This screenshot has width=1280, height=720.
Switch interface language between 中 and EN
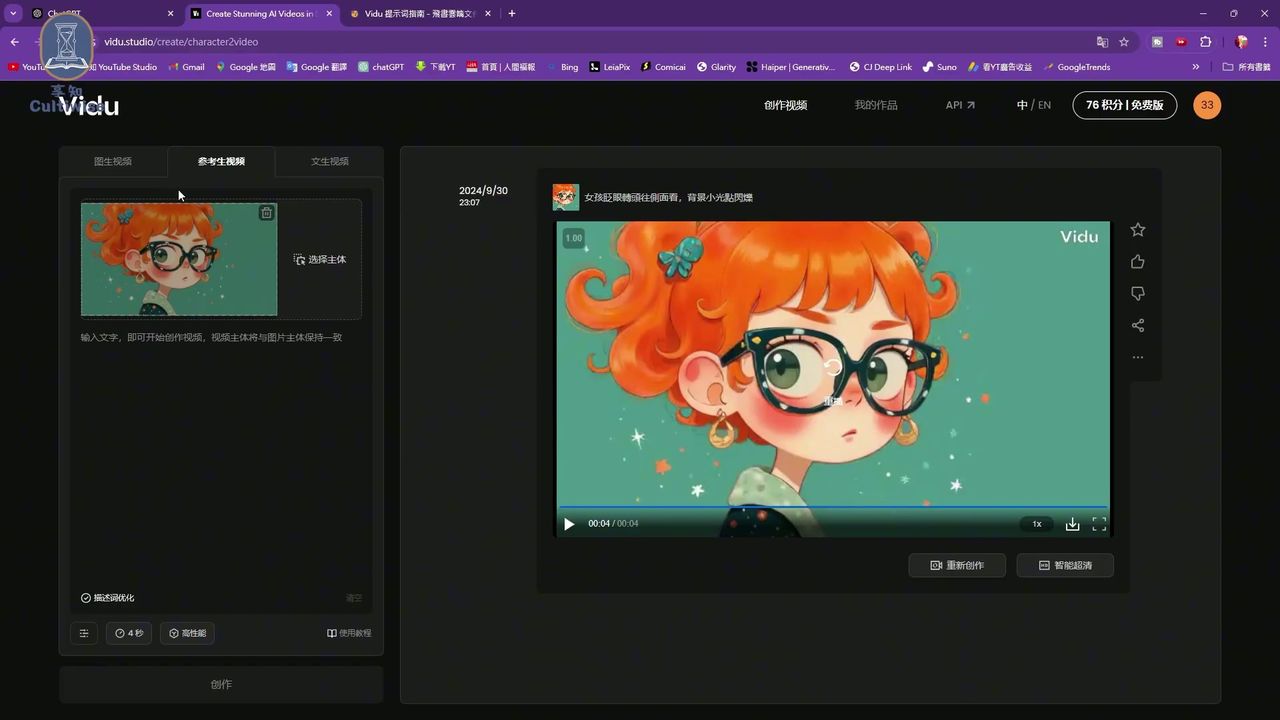[x=1033, y=104]
